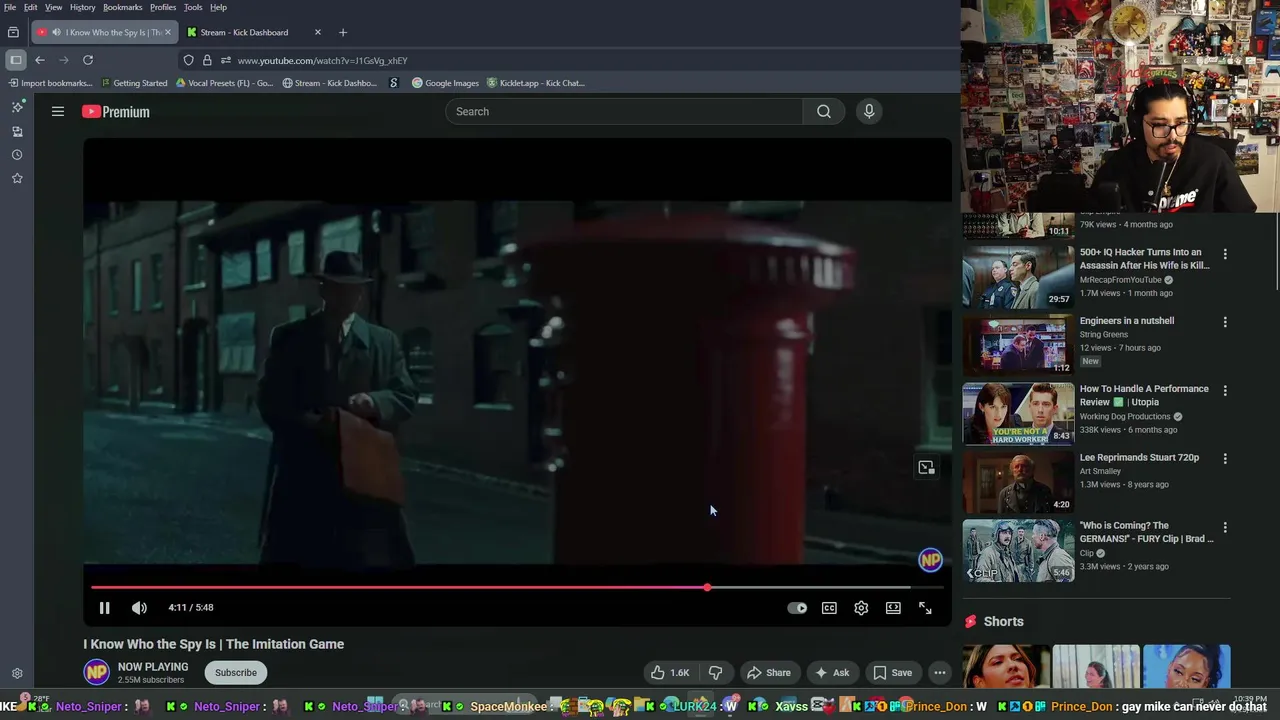Open Engineers in a nutshell thumbnail
The image size is (1280, 720).
[1018, 345]
